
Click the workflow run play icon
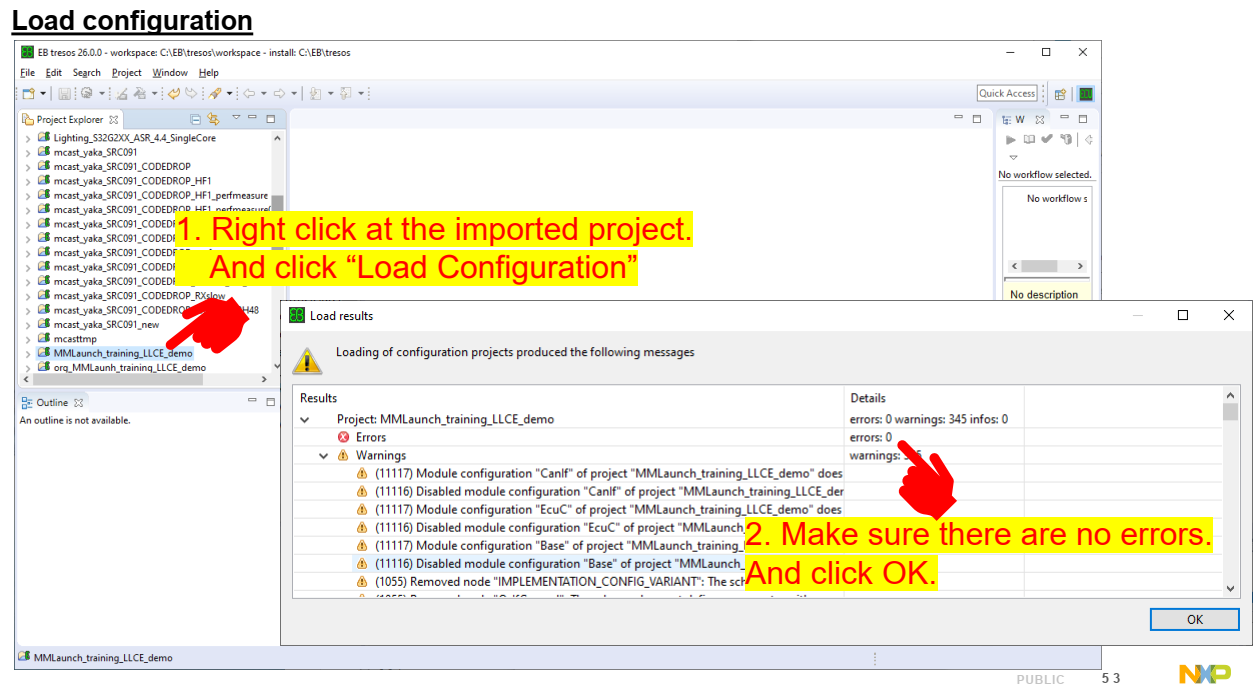(1011, 140)
